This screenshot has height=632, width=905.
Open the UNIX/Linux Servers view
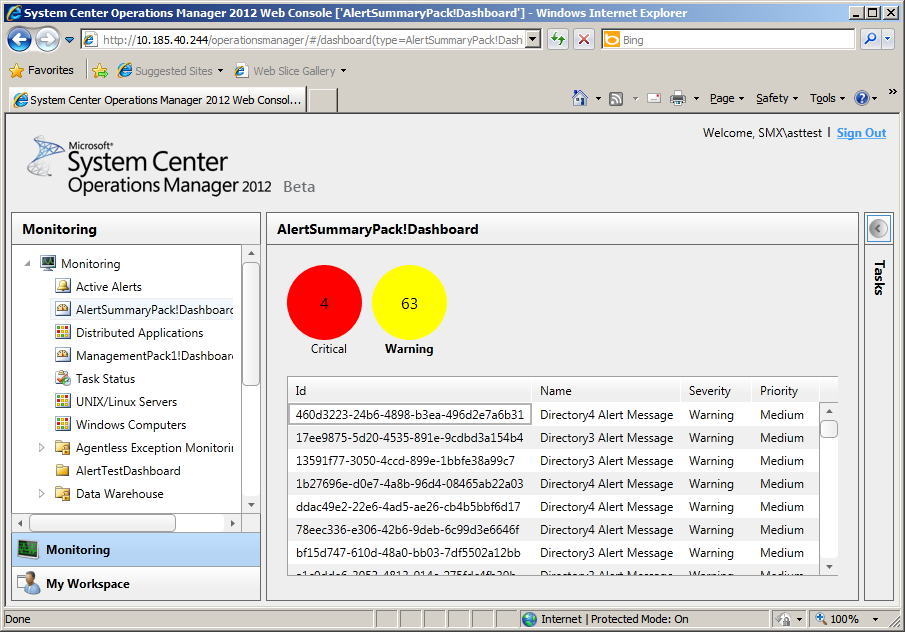click(126, 402)
